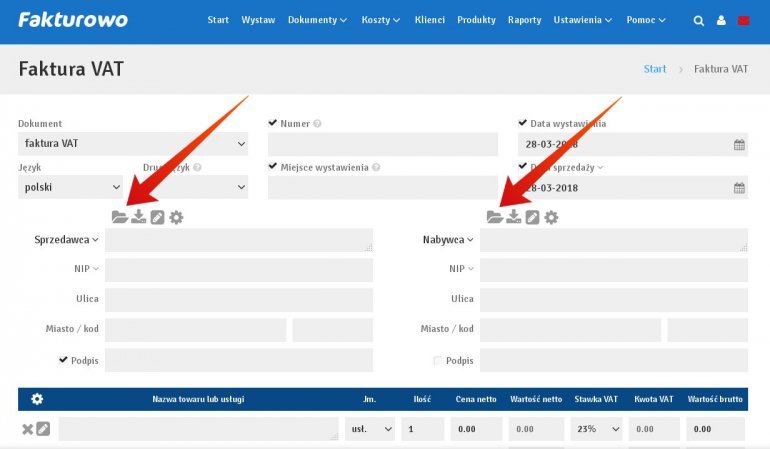Expand the Dokument type dropdown
The width and height of the screenshot is (770, 449).
(133, 145)
